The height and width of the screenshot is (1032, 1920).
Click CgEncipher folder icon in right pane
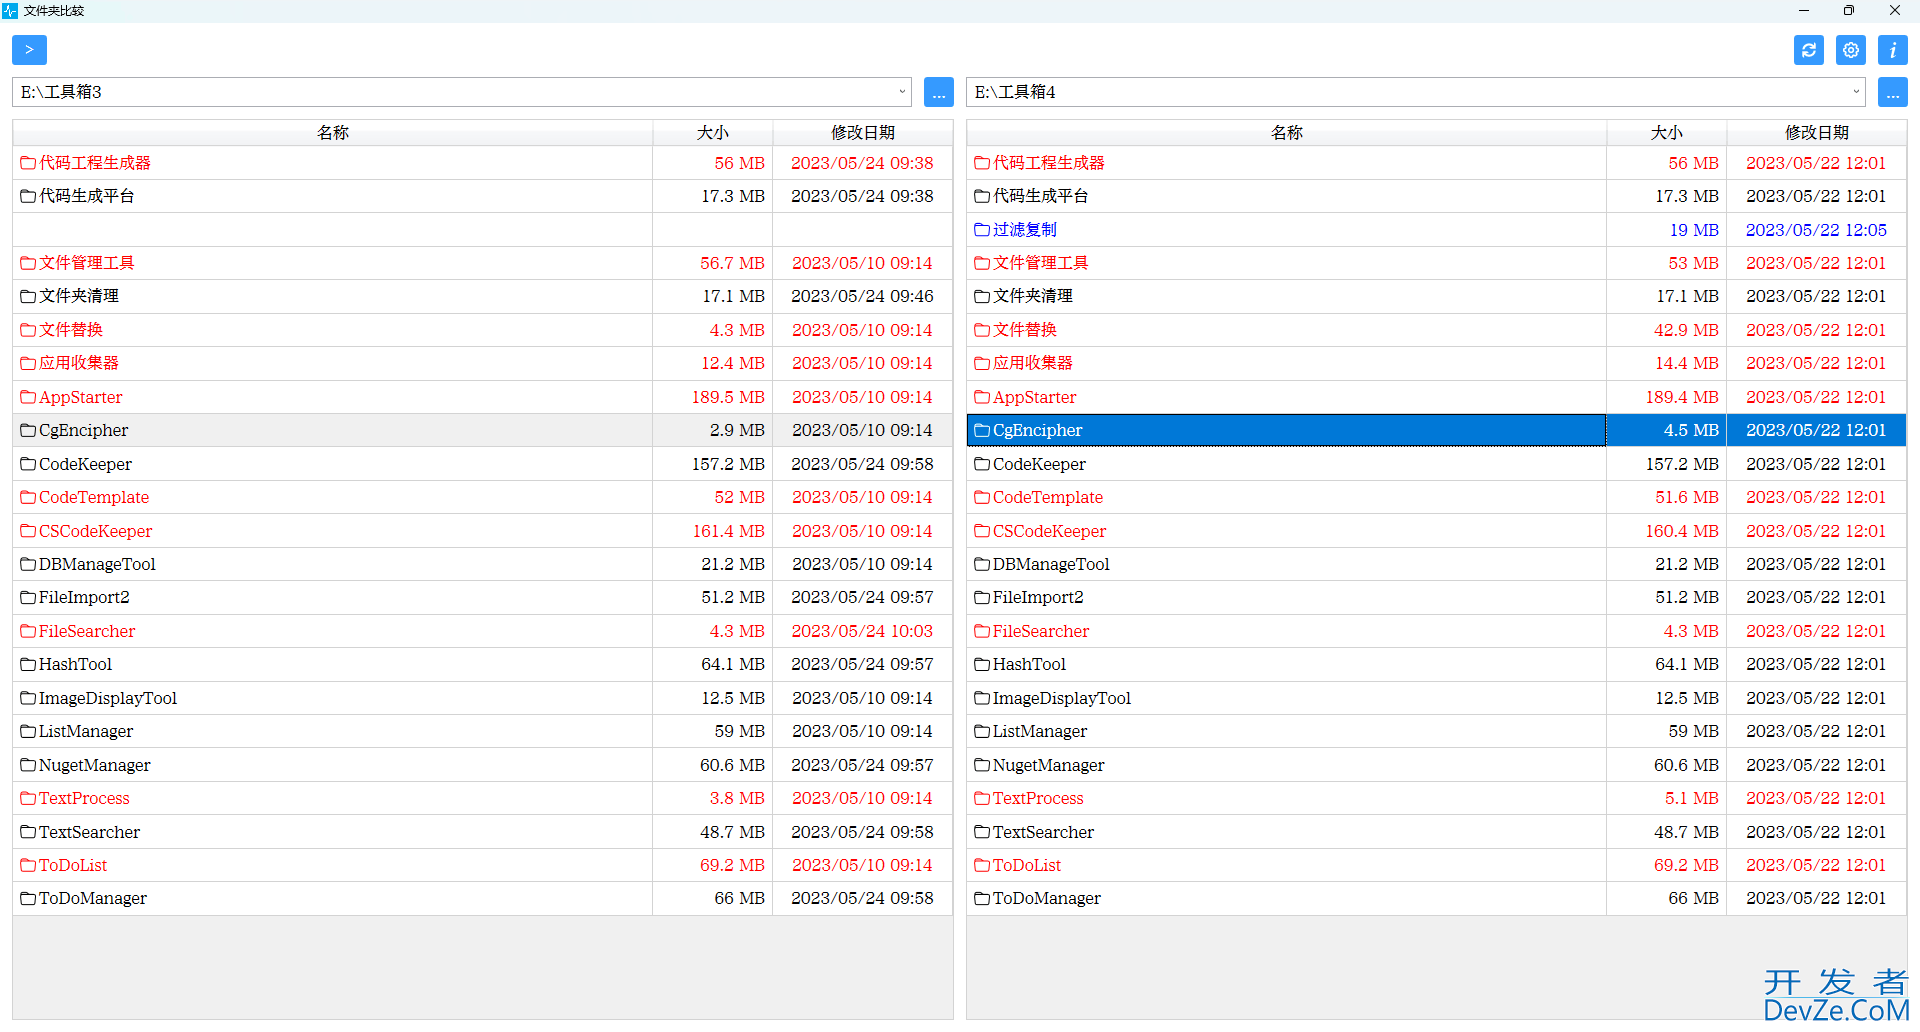(982, 431)
